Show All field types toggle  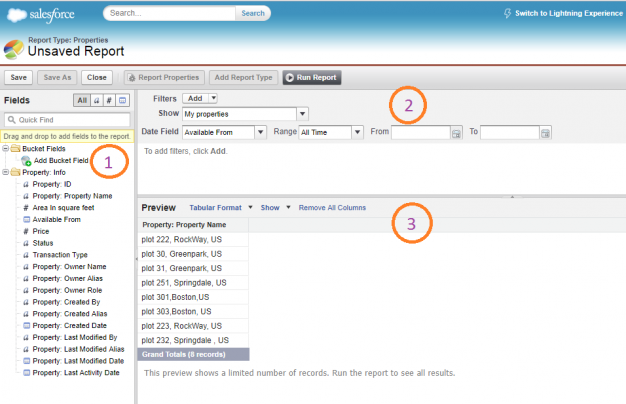point(81,101)
